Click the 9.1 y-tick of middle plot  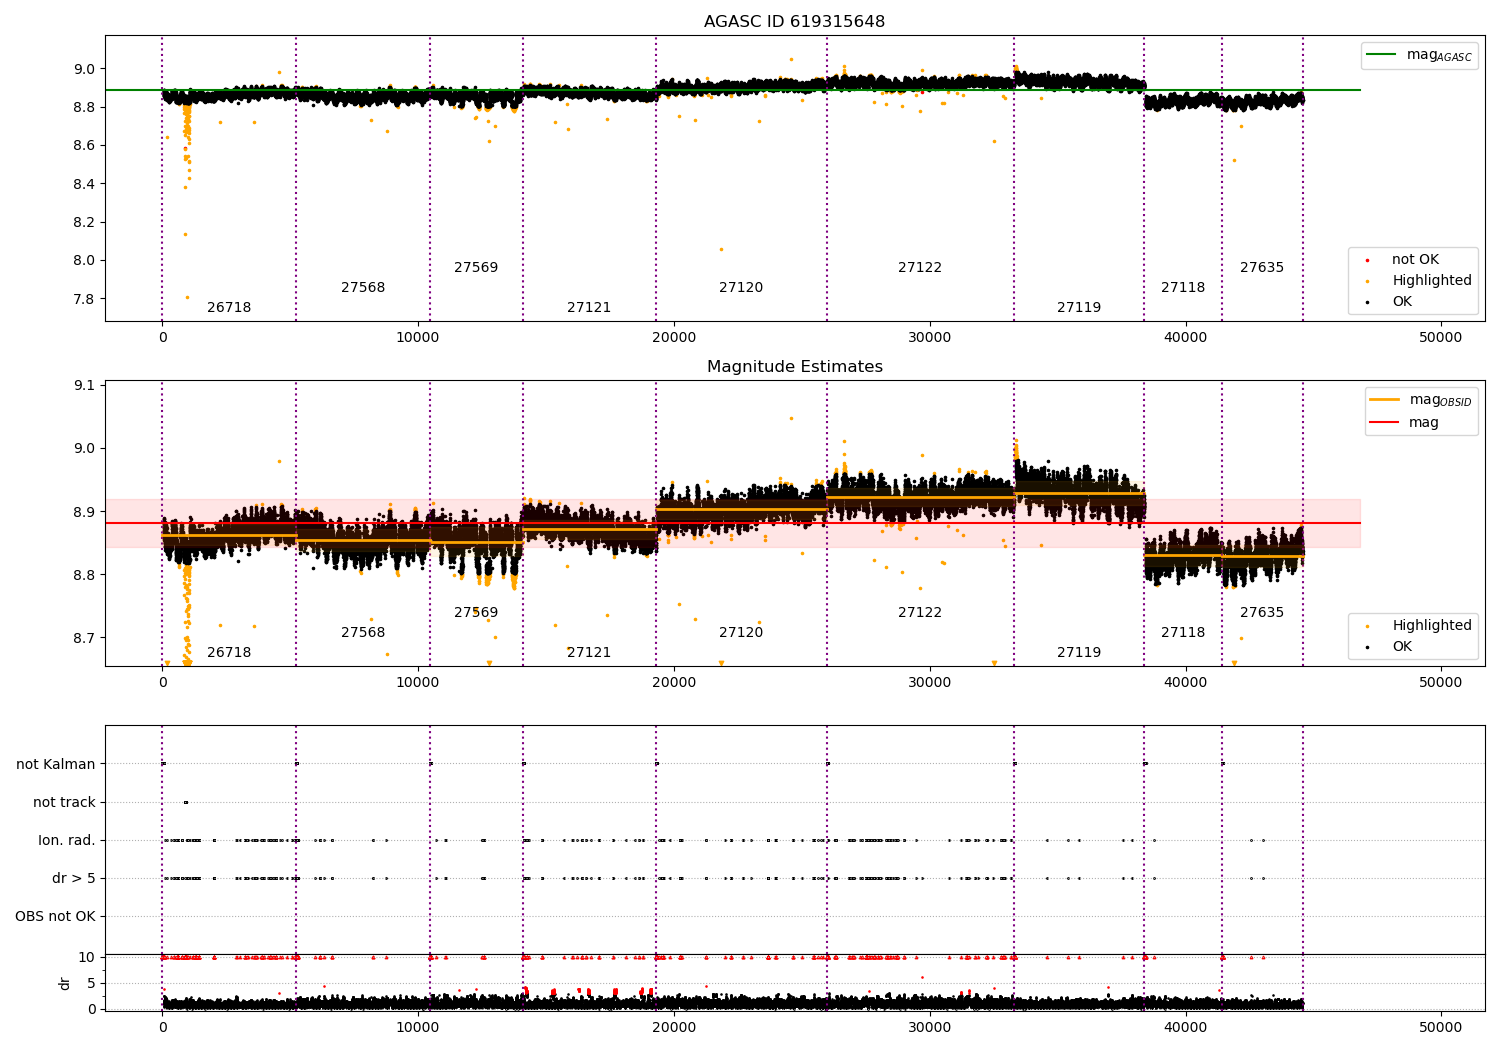[x=84, y=385]
